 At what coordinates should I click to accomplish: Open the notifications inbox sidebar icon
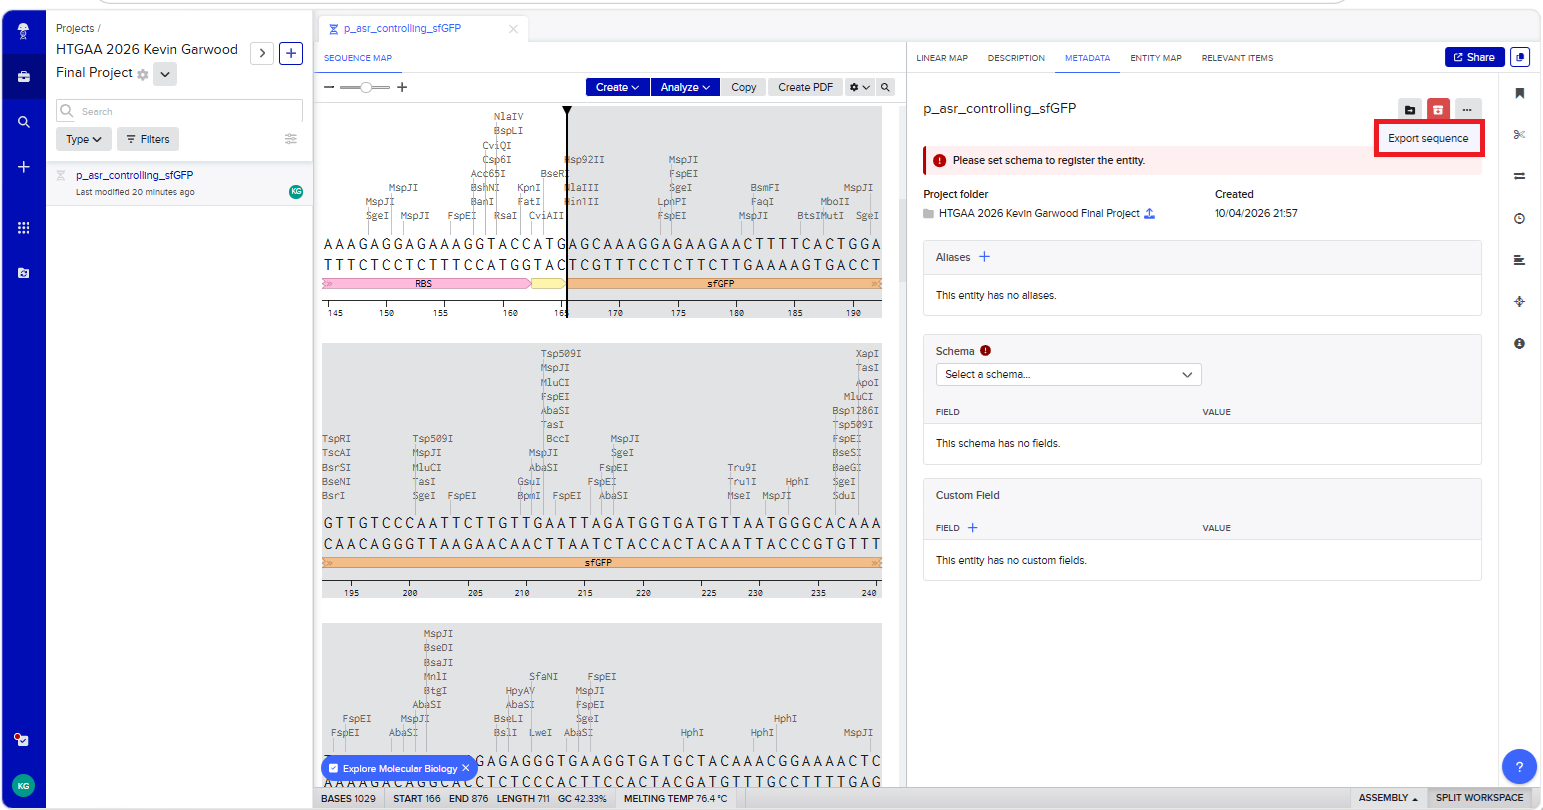[x=23, y=740]
